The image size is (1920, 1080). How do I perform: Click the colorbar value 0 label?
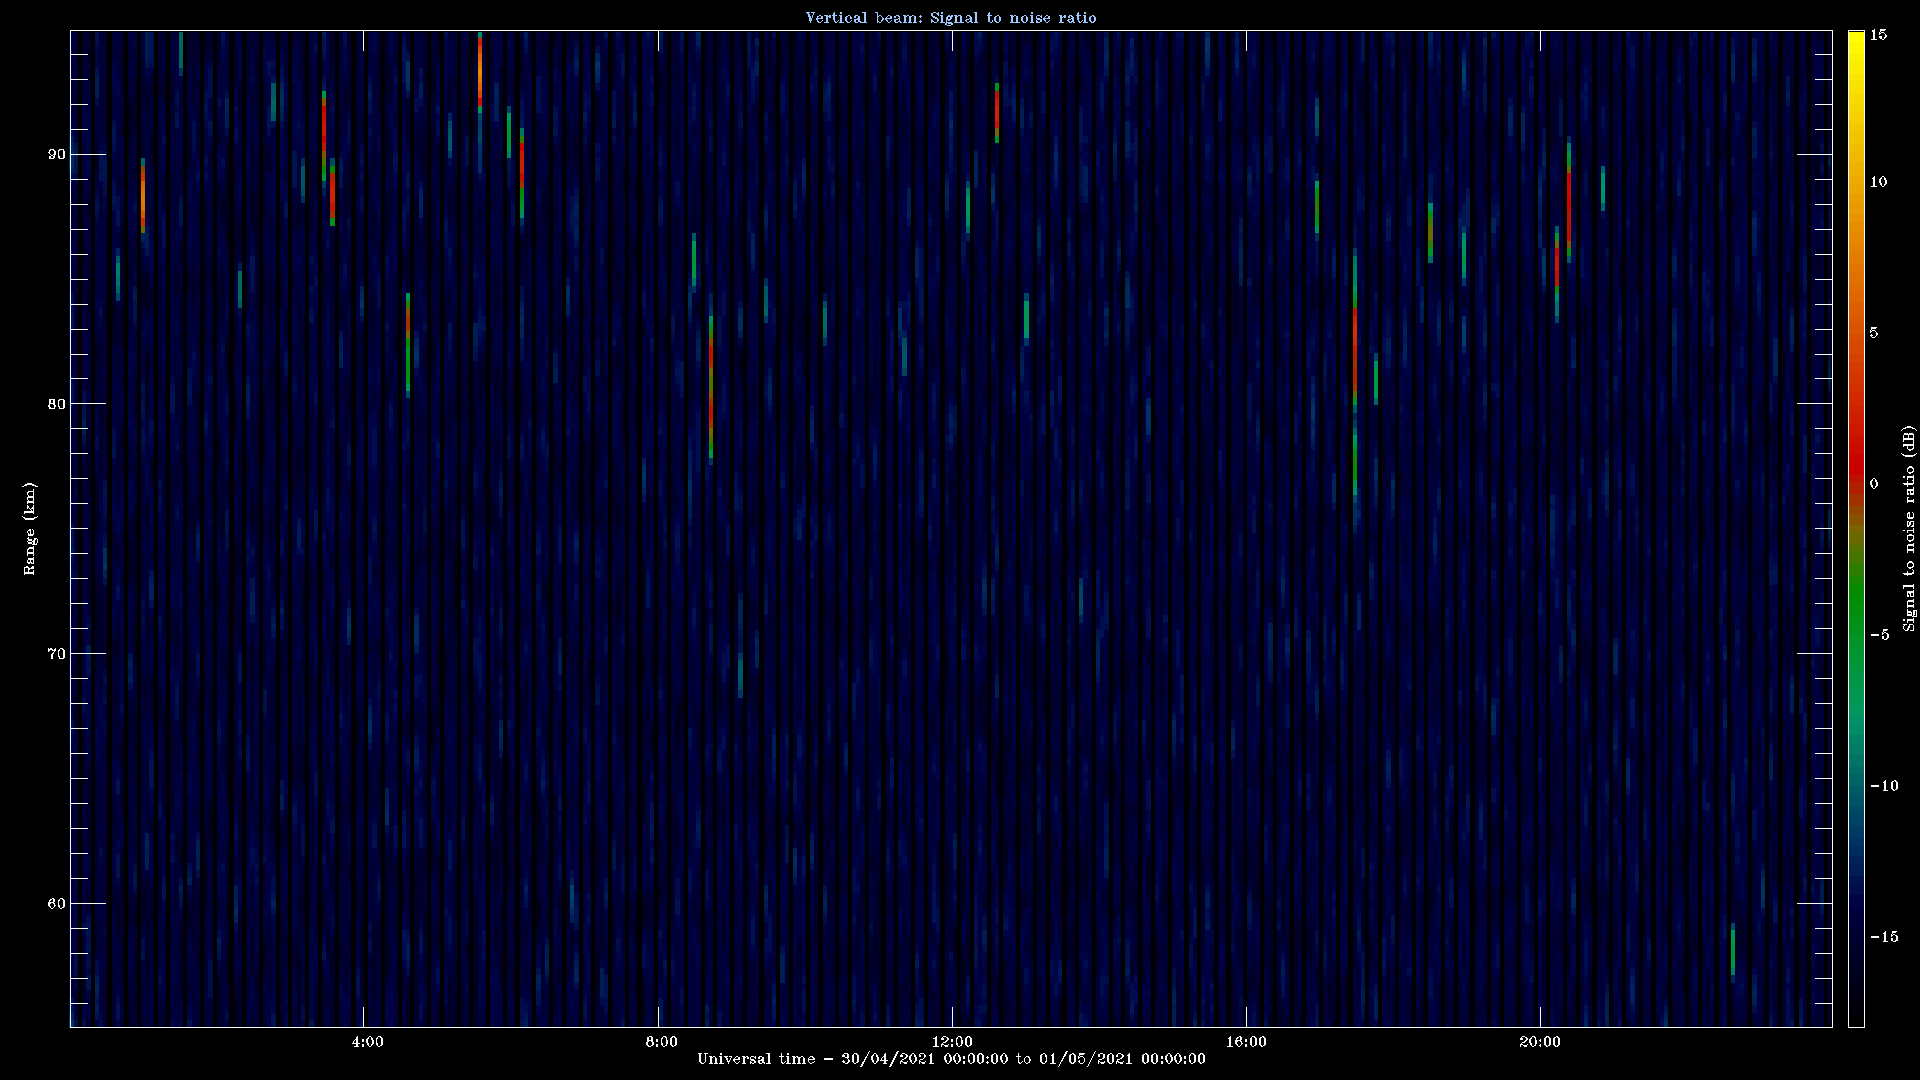[1874, 484]
